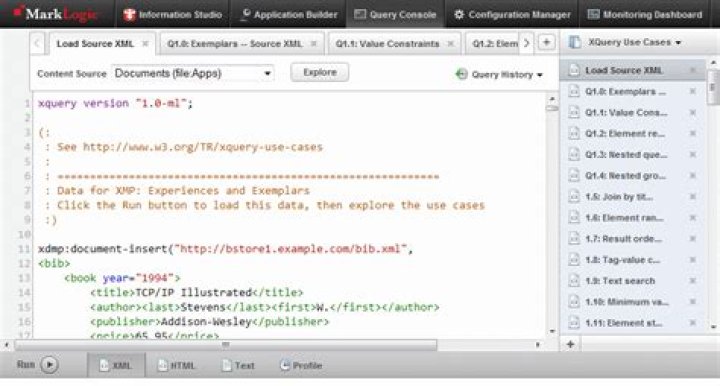Open Monitoring Dashboard from top navigation
This screenshot has height=386, width=720.
tap(645, 14)
